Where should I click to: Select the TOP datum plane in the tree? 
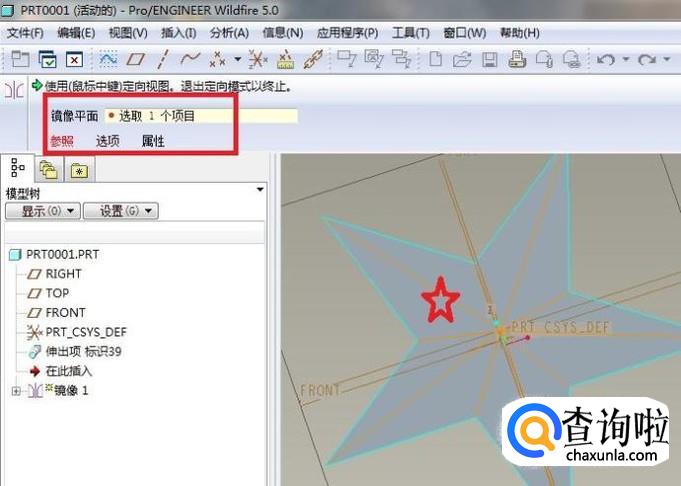[x=48, y=293]
